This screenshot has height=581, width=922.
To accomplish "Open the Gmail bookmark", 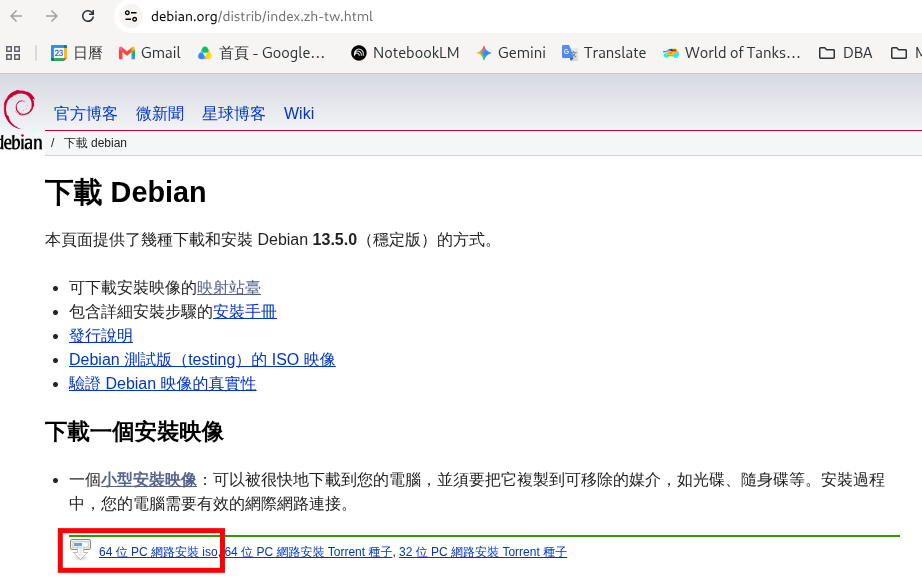I will pos(149,53).
